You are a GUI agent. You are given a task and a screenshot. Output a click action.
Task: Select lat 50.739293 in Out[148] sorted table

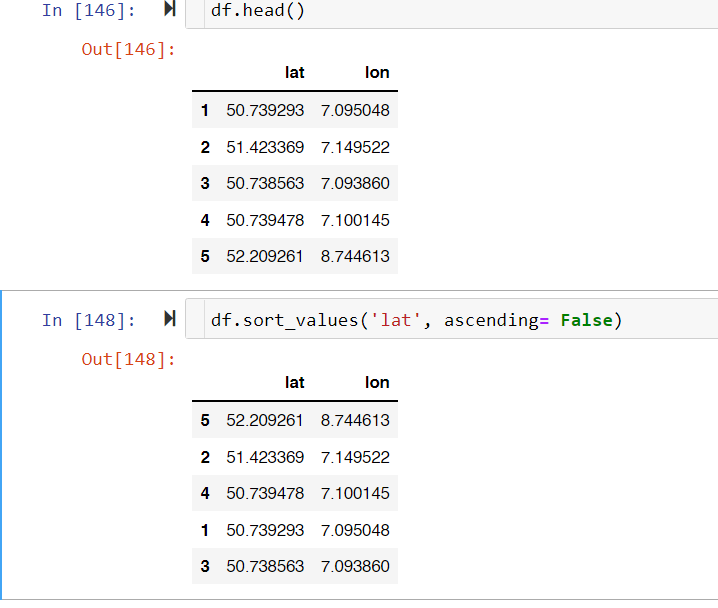tap(265, 530)
